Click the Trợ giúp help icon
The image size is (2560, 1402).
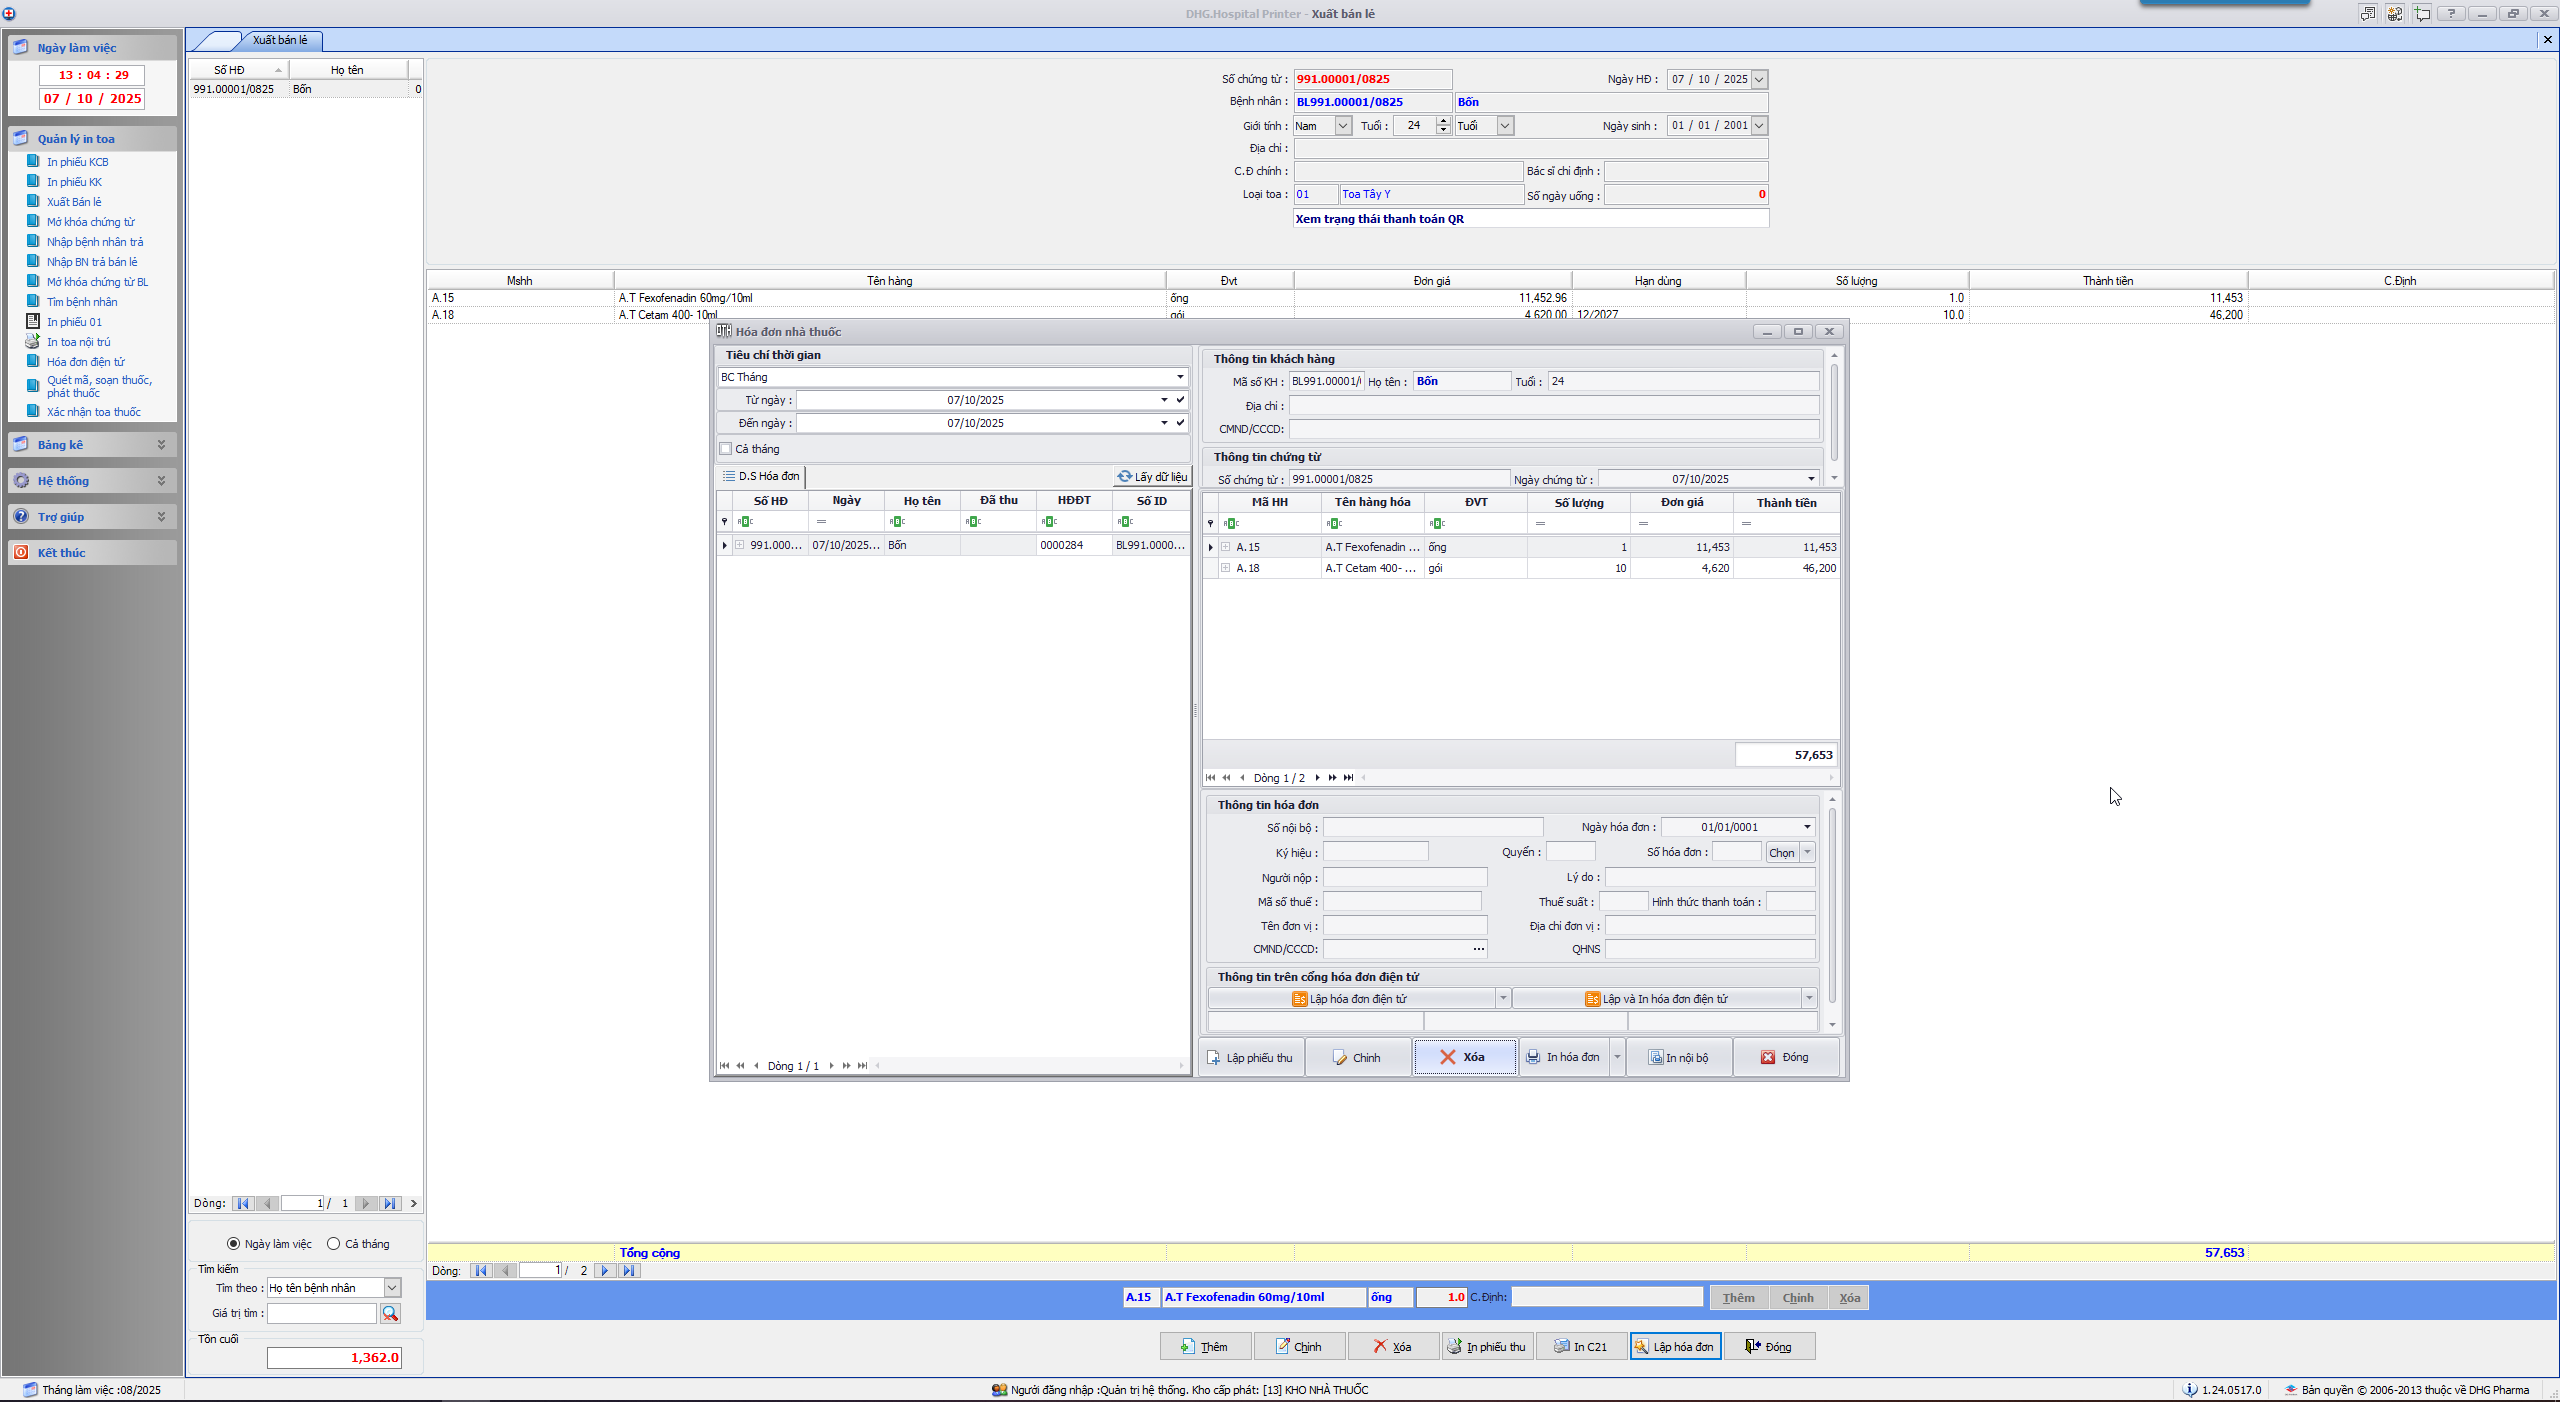[21, 516]
